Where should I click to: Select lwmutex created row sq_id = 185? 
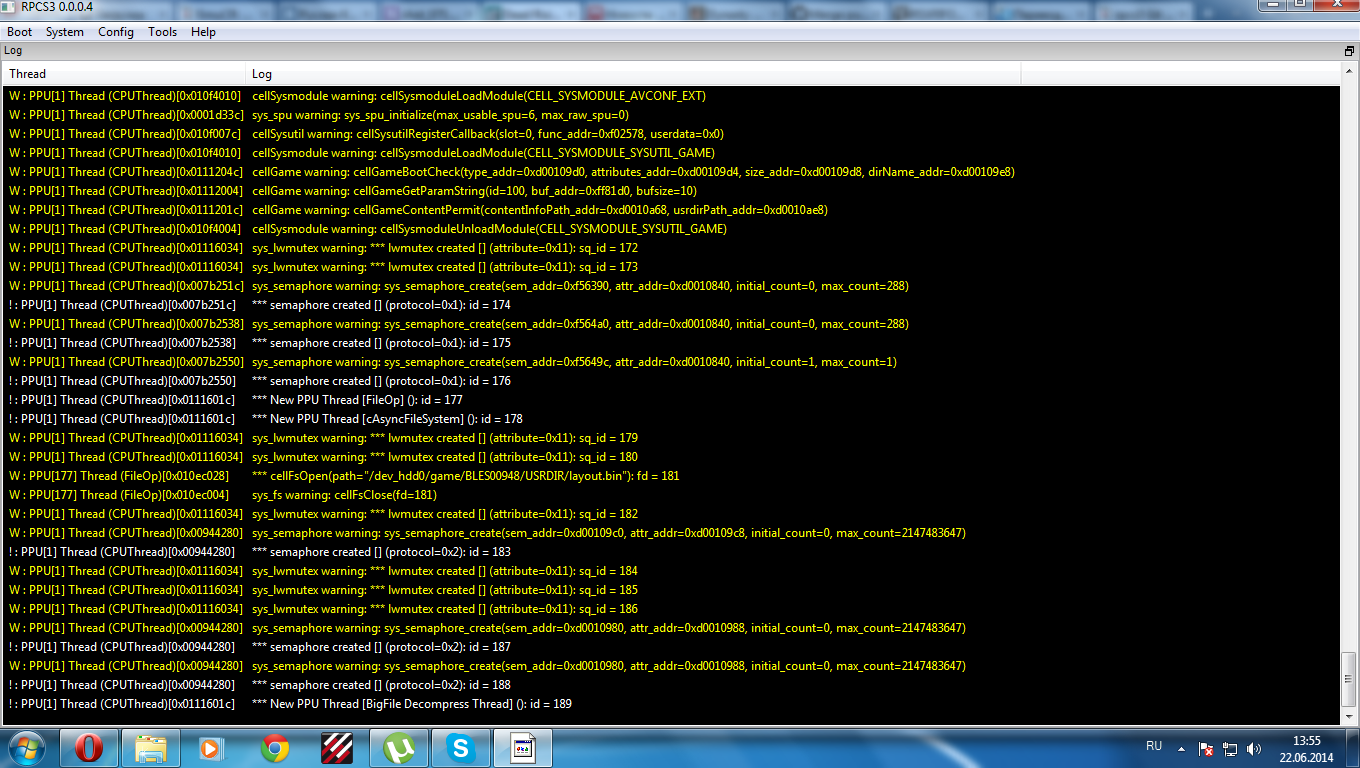[671, 590]
